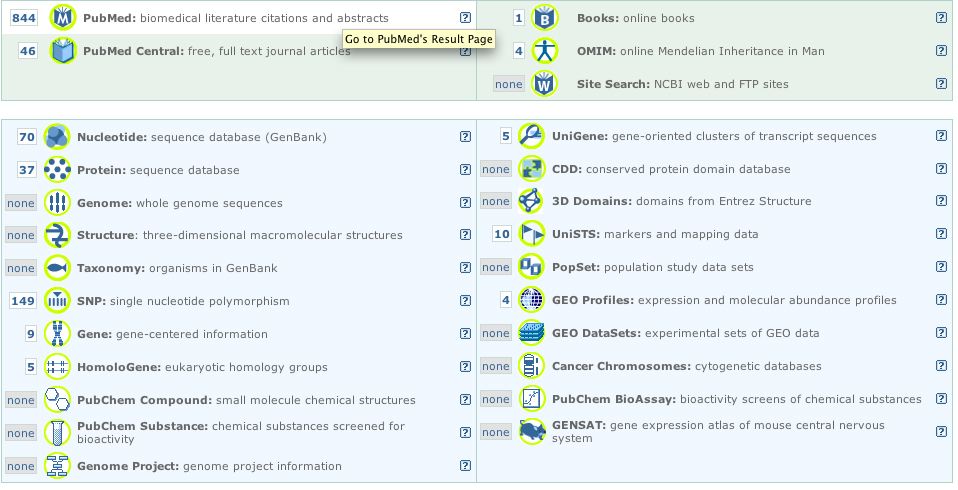958x490 pixels.
Task: Open the 37 Protein results
Action: 27,170
